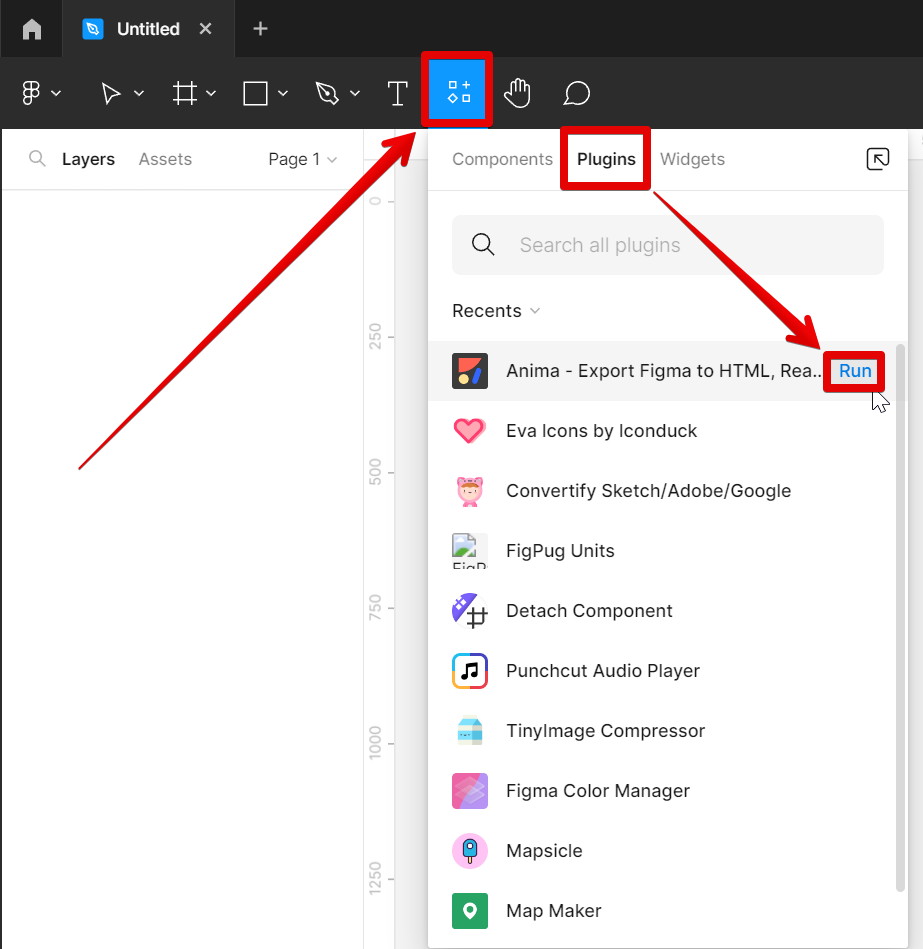This screenshot has width=923, height=949.
Task: Expand the Recents dropdown
Action: pyautogui.click(x=495, y=310)
